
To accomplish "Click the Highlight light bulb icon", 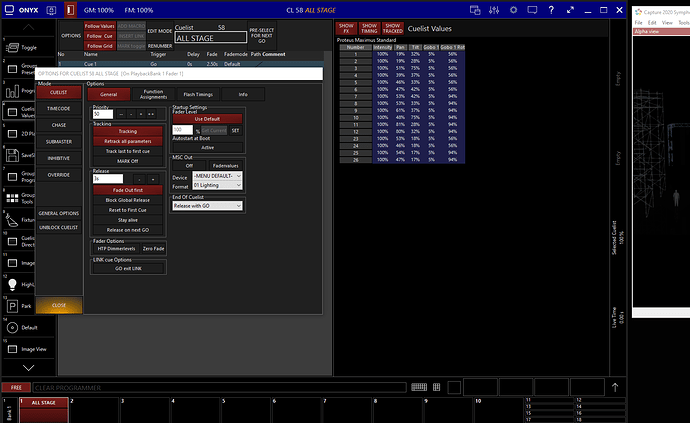I will [12, 284].
